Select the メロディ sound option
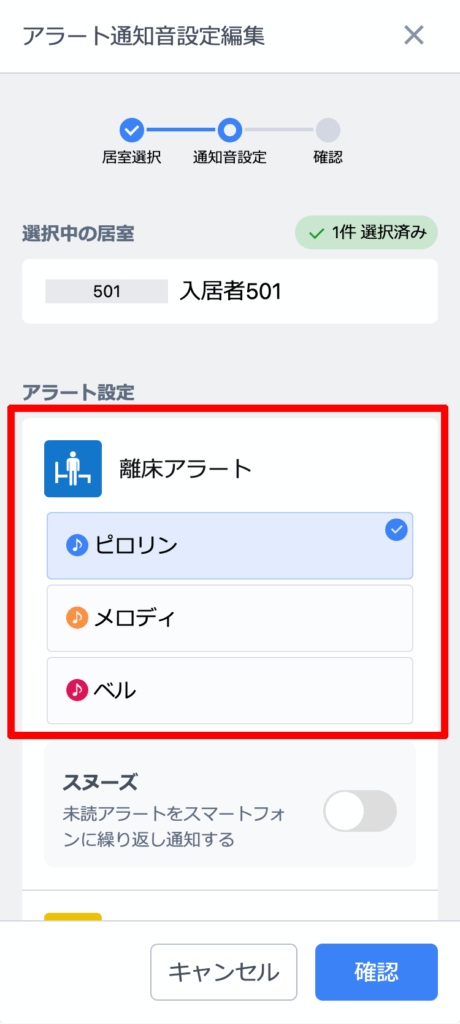 (230, 618)
